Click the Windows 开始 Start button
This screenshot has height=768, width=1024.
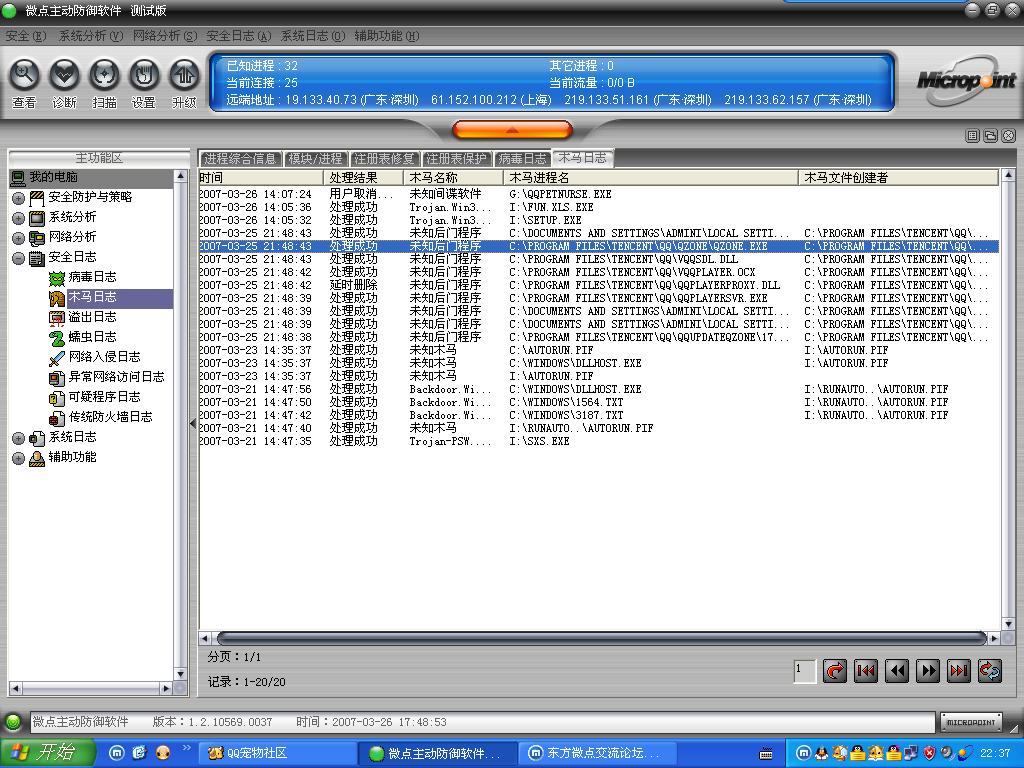[x=48, y=753]
